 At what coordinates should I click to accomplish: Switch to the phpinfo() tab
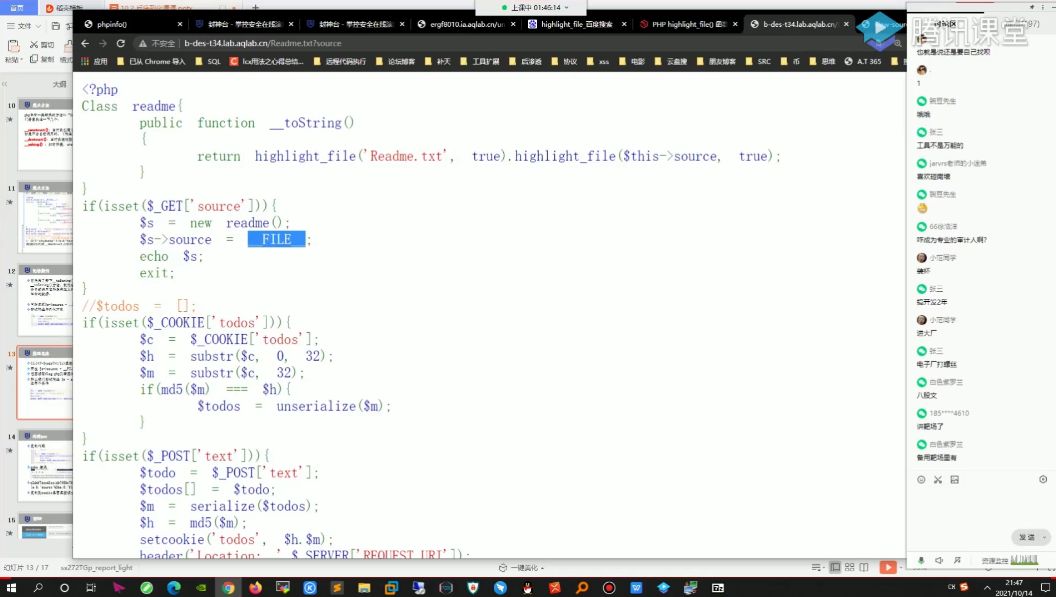coord(112,24)
